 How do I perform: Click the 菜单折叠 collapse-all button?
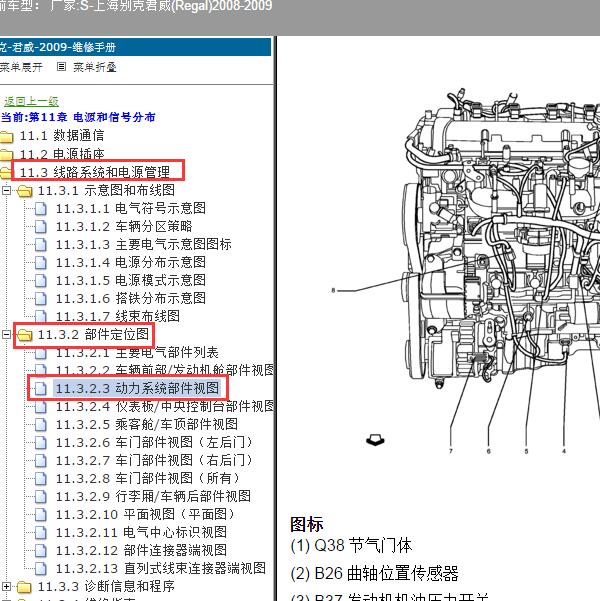(95, 67)
